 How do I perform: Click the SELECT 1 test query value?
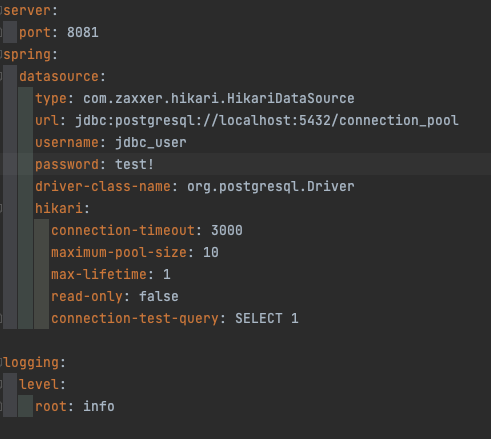pos(267,319)
